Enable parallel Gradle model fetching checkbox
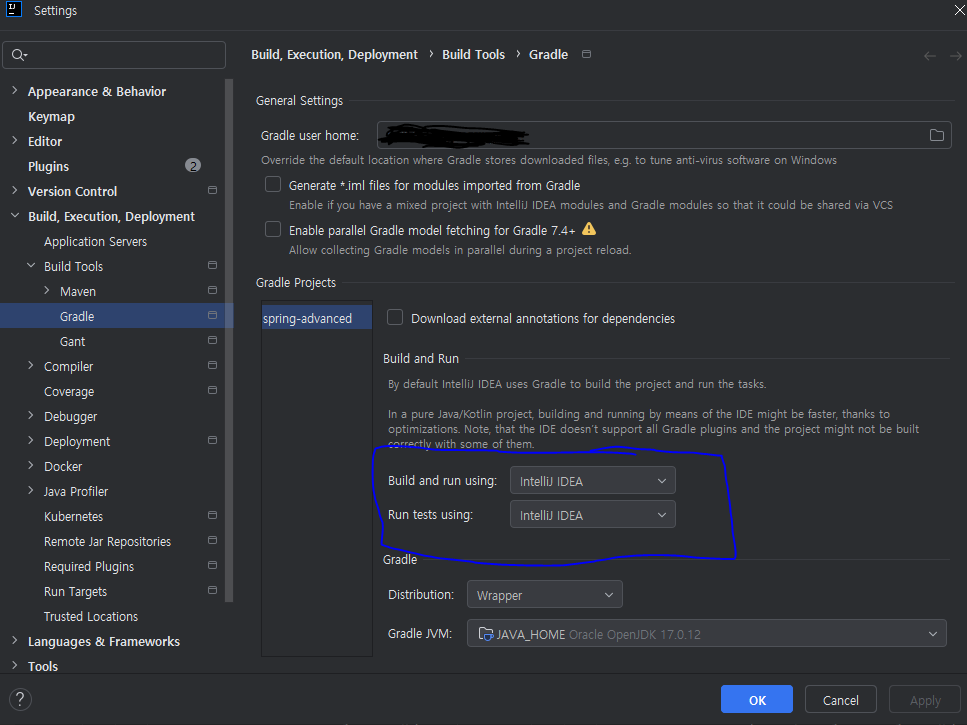 (273, 229)
